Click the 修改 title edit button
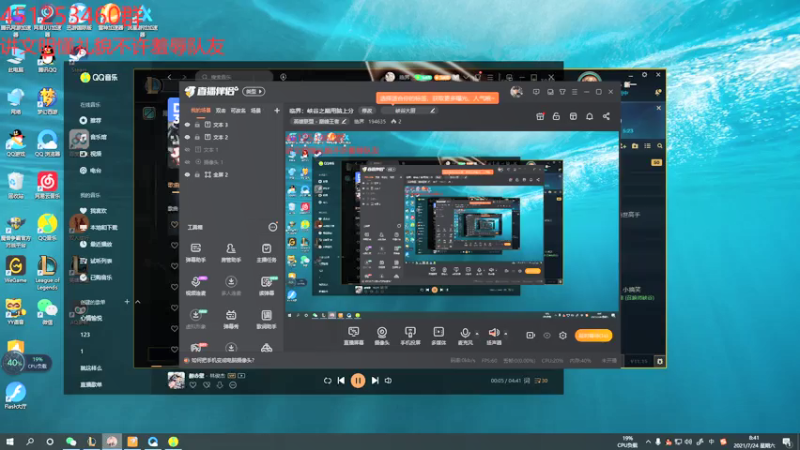The image size is (800, 450). click(x=367, y=111)
